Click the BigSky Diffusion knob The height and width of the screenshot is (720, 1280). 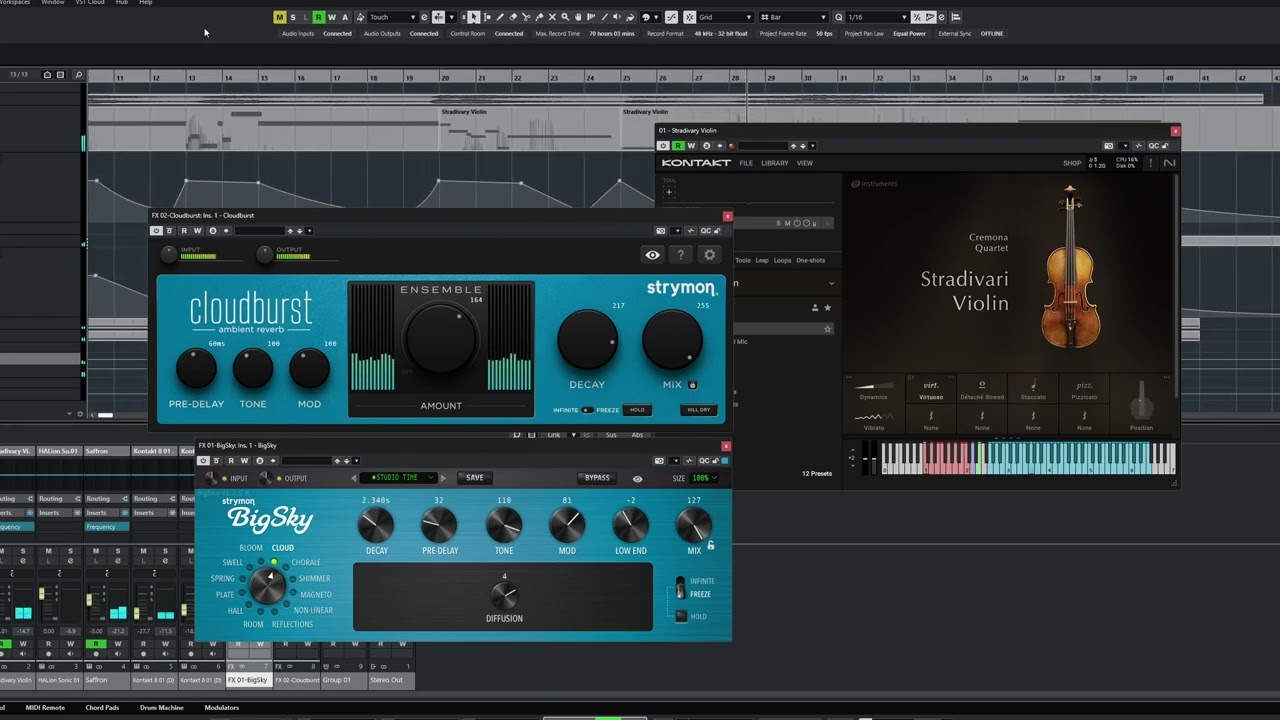coord(504,596)
